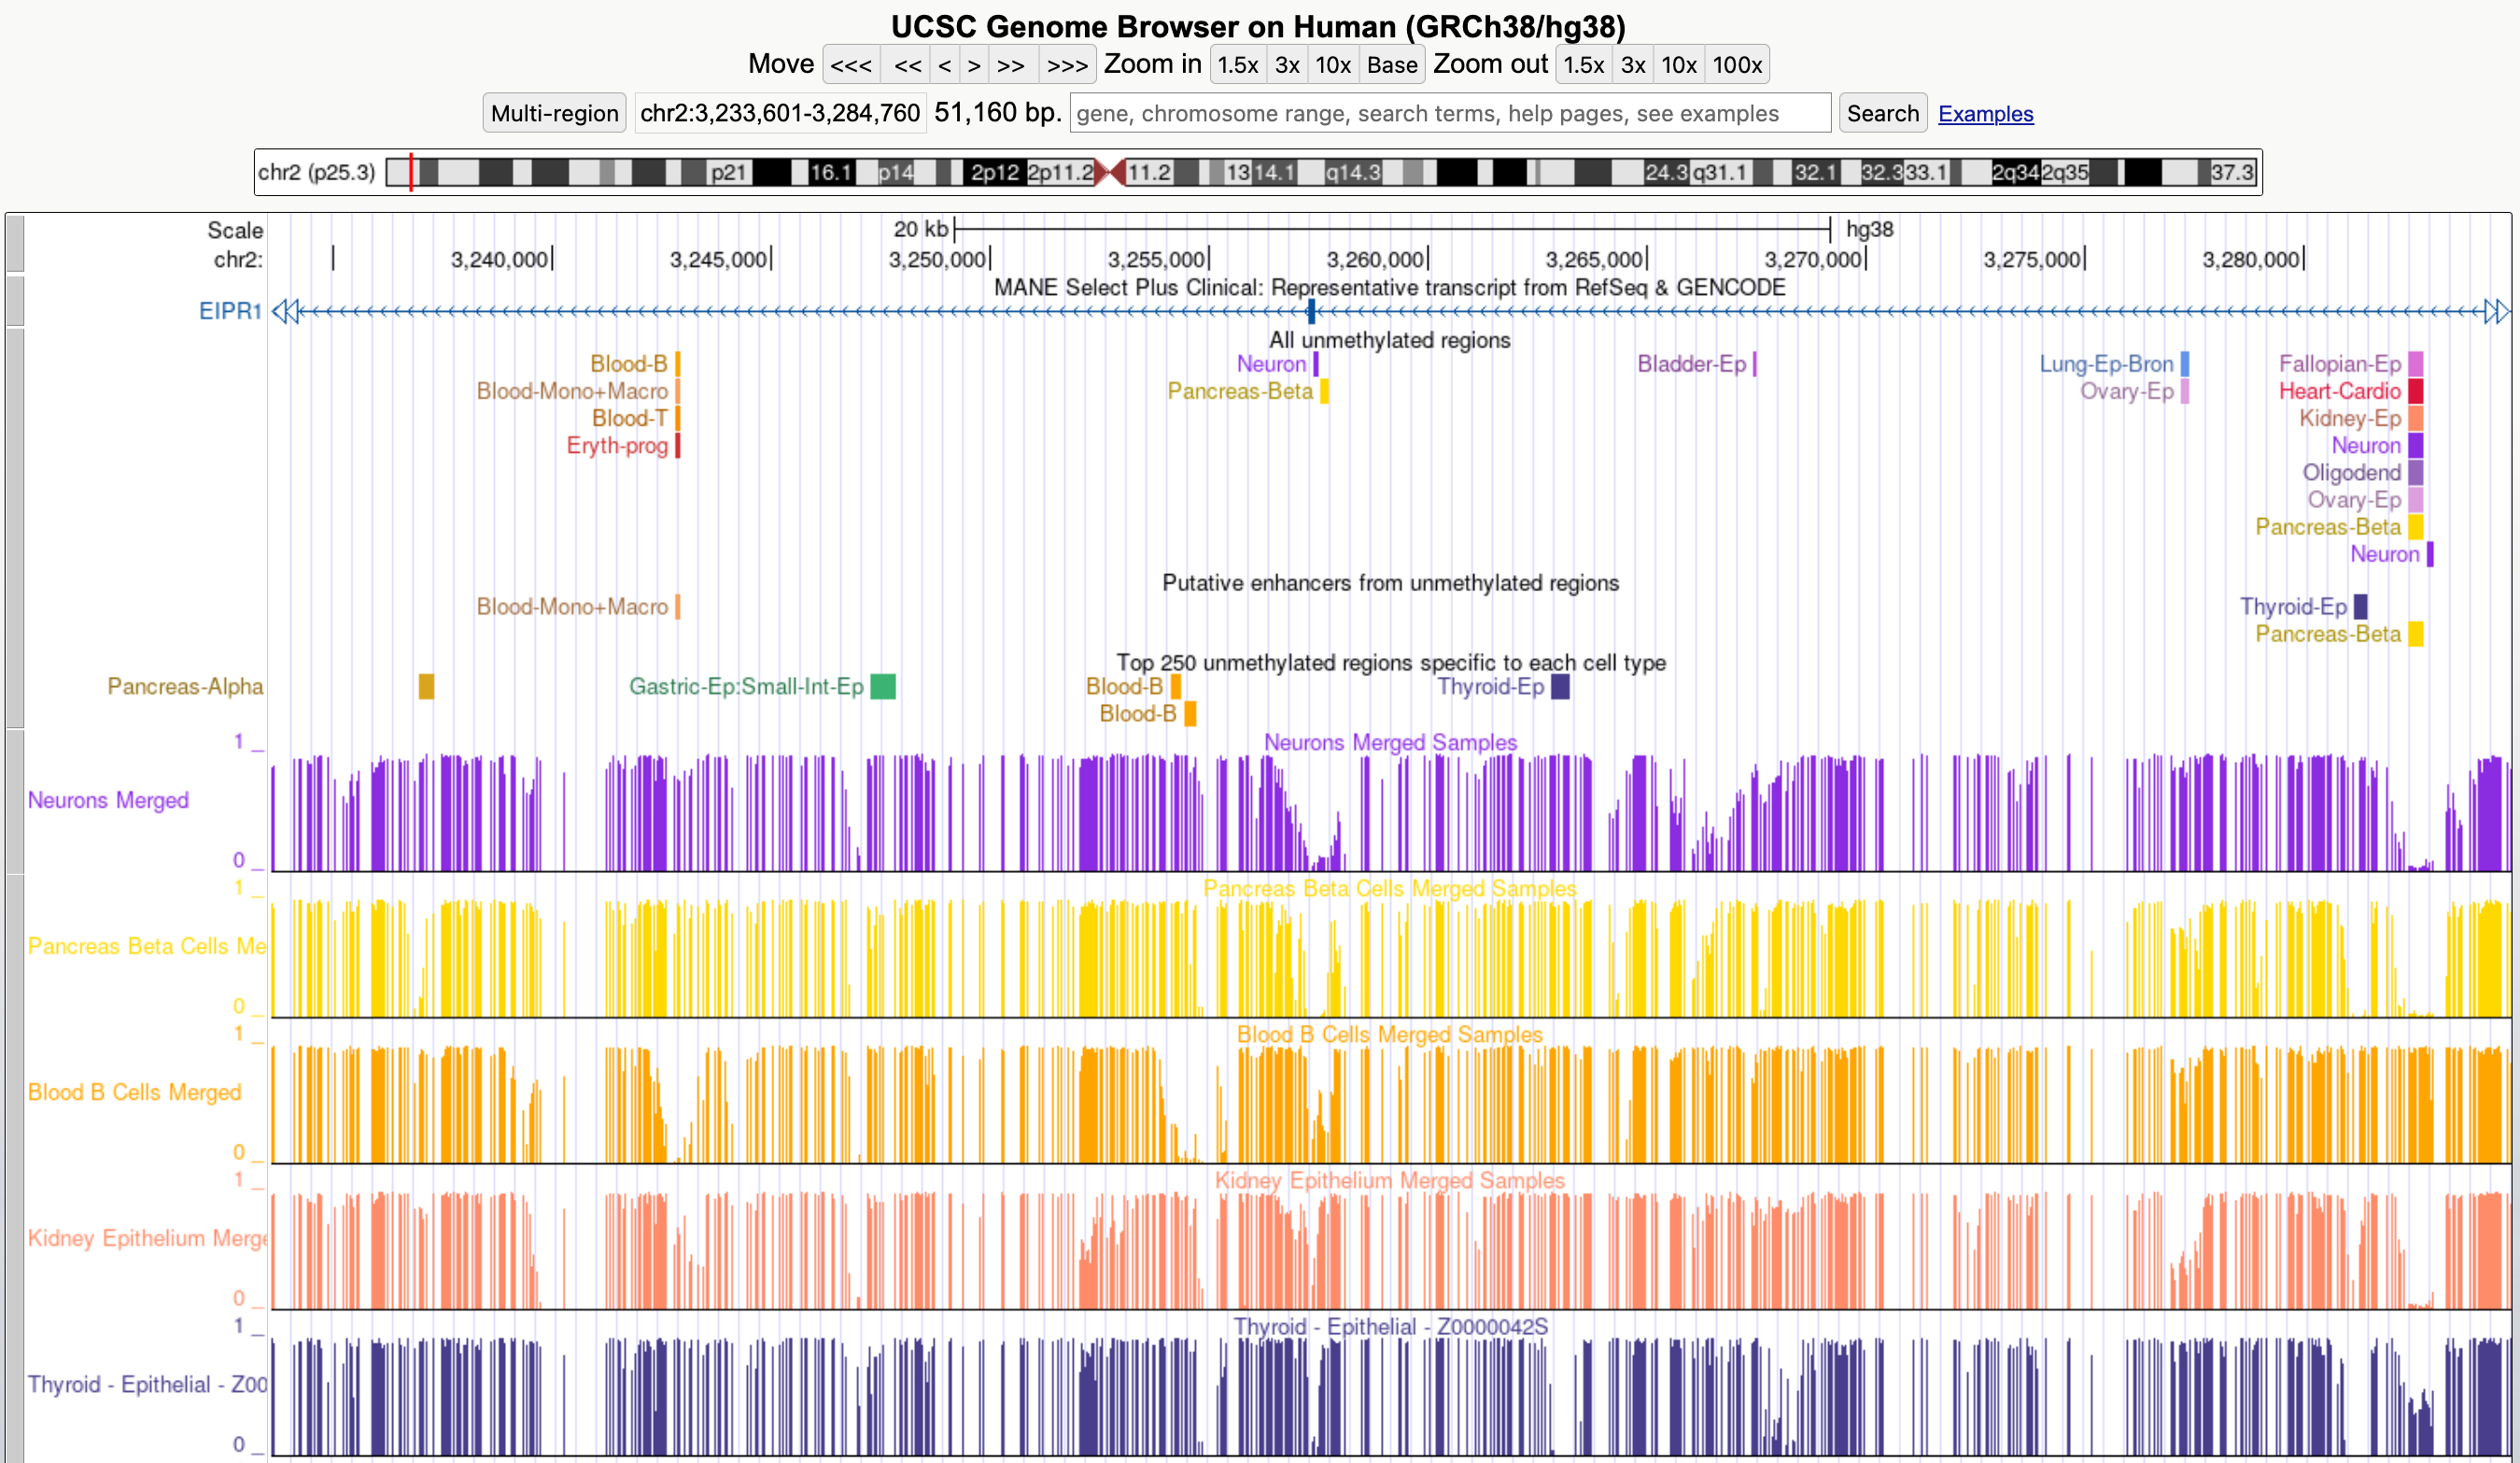This screenshot has height=1463, width=2520.
Task: Zoom in 10x on the region
Action: 1333,64
